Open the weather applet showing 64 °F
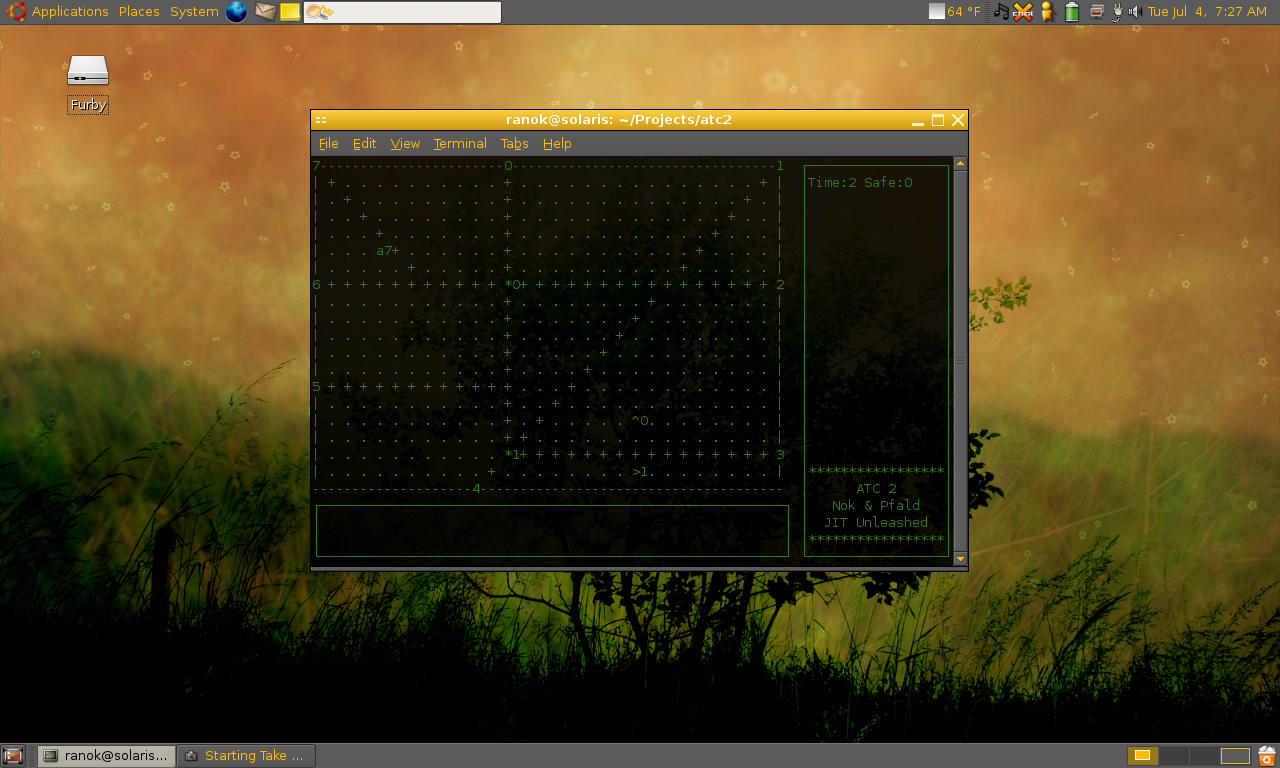Screen dimensions: 1280x768 click(955, 12)
